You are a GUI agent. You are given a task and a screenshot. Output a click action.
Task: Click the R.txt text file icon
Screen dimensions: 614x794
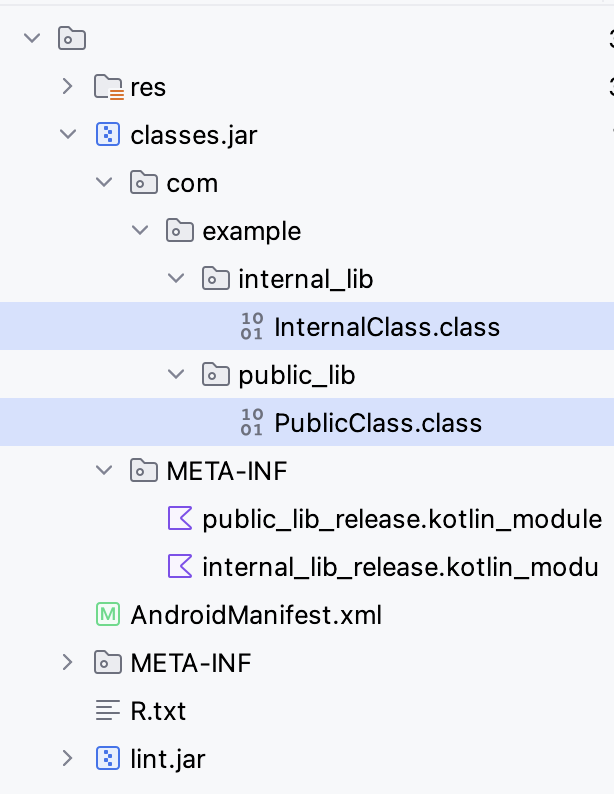tap(108, 710)
